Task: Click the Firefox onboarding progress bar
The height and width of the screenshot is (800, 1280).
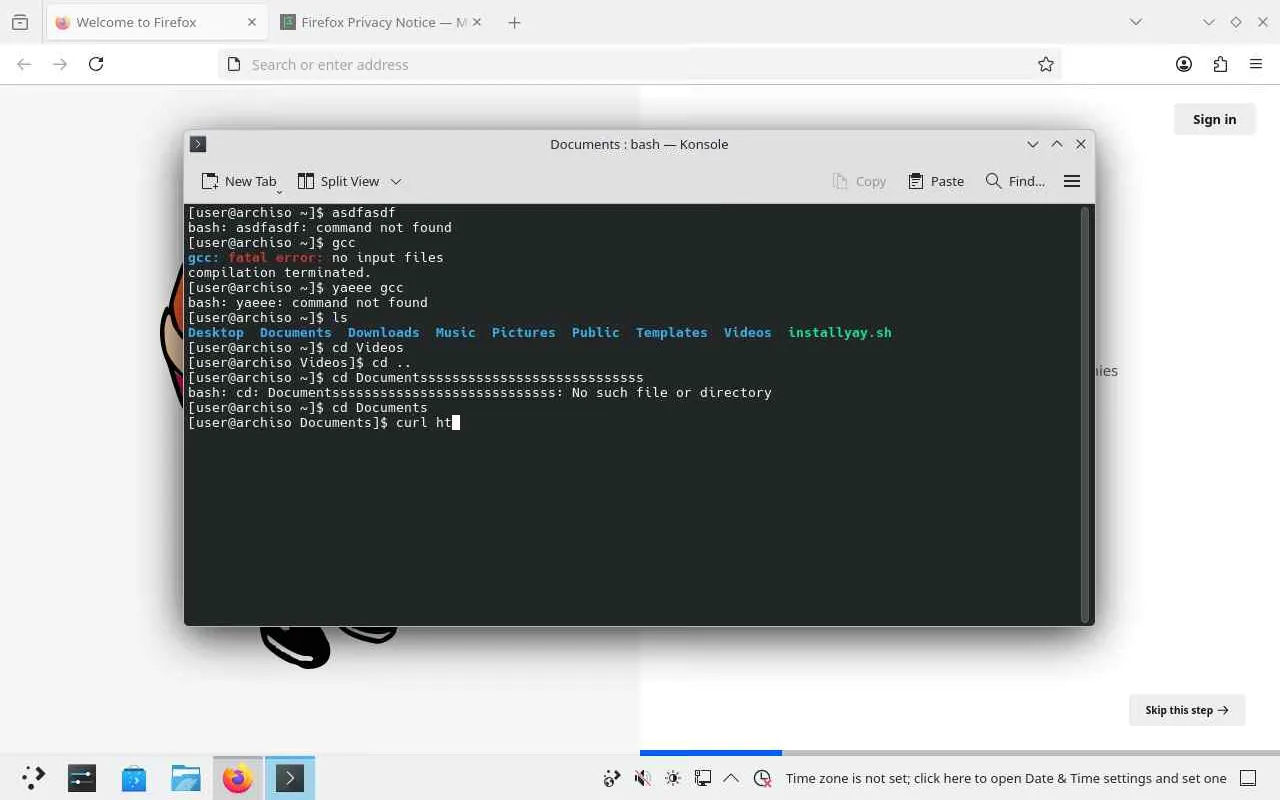Action: click(x=960, y=752)
